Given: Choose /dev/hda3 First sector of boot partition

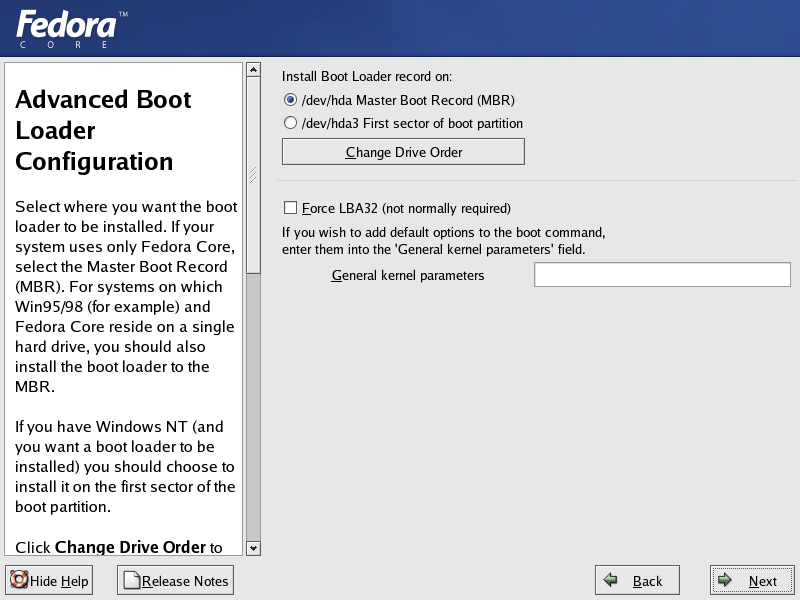Looking at the screenshot, I should point(290,123).
